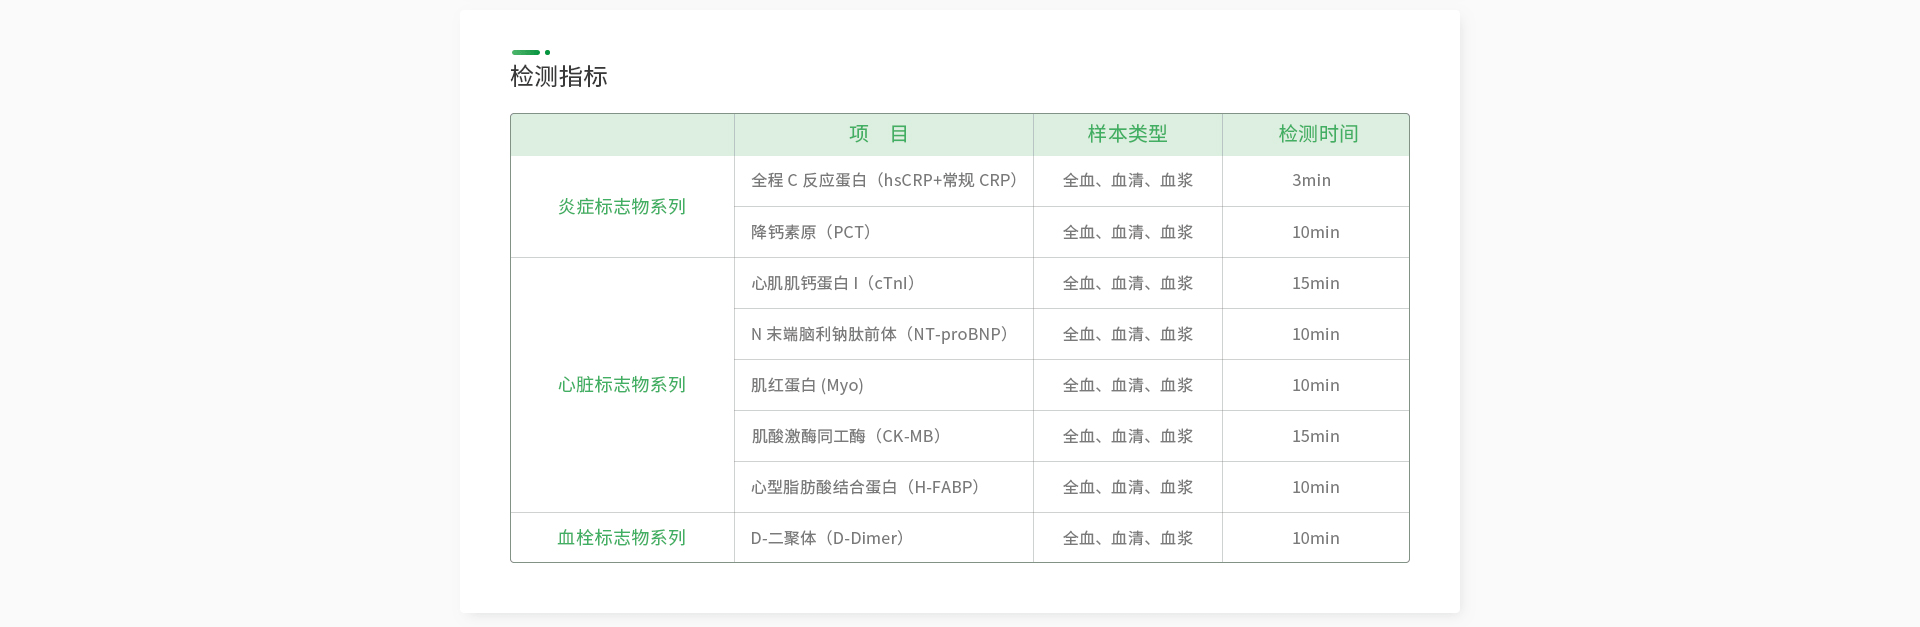The height and width of the screenshot is (627, 1920).
Task: Select the 心型脂肪酸结合蛋白 (H-FABP) item
Action: click(865, 487)
